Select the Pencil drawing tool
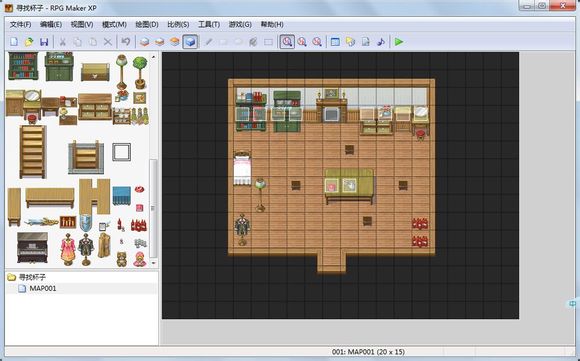580x361 pixels. point(209,42)
